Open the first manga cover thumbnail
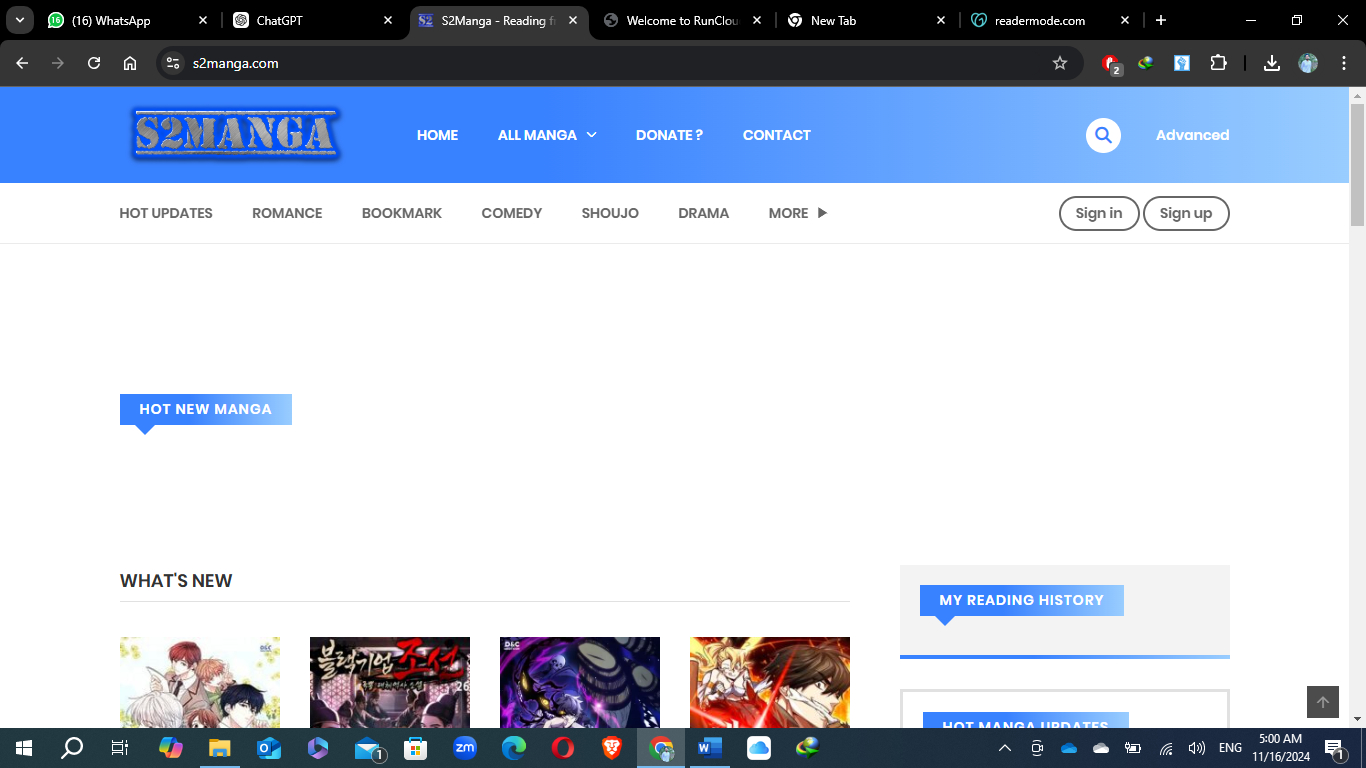 pyautogui.click(x=200, y=682)
